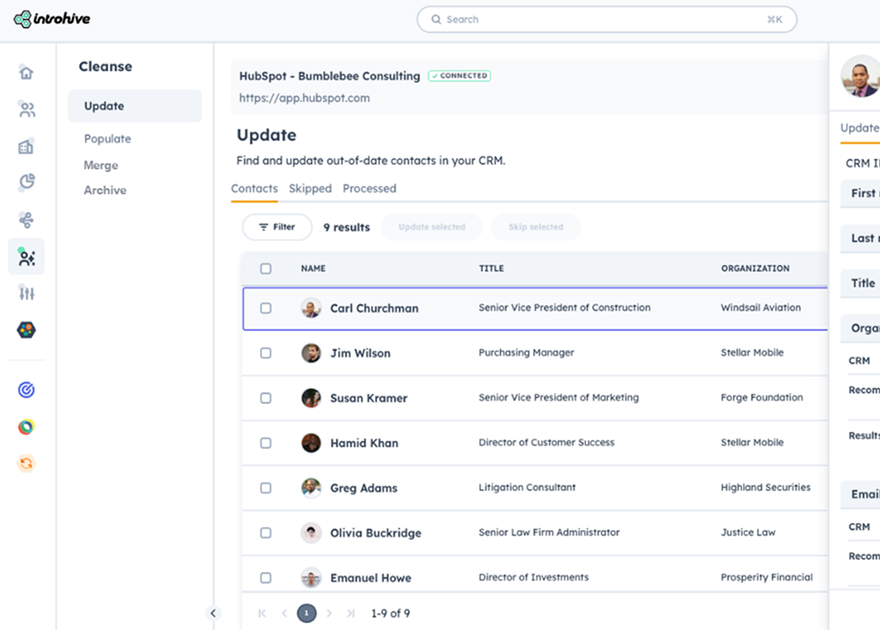This screenshot has height=630, width=880.
Task: Open the Home icon in the sidebar
Action: click(26, 72)
